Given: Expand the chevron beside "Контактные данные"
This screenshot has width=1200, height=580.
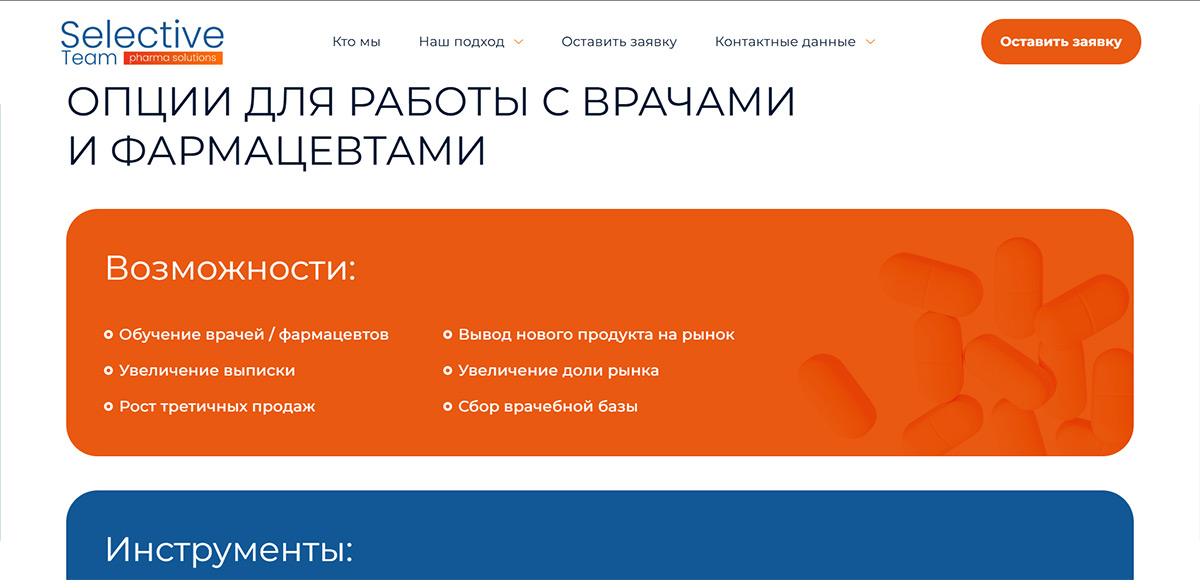Looking at the screenshot, I should pos(870,42).
